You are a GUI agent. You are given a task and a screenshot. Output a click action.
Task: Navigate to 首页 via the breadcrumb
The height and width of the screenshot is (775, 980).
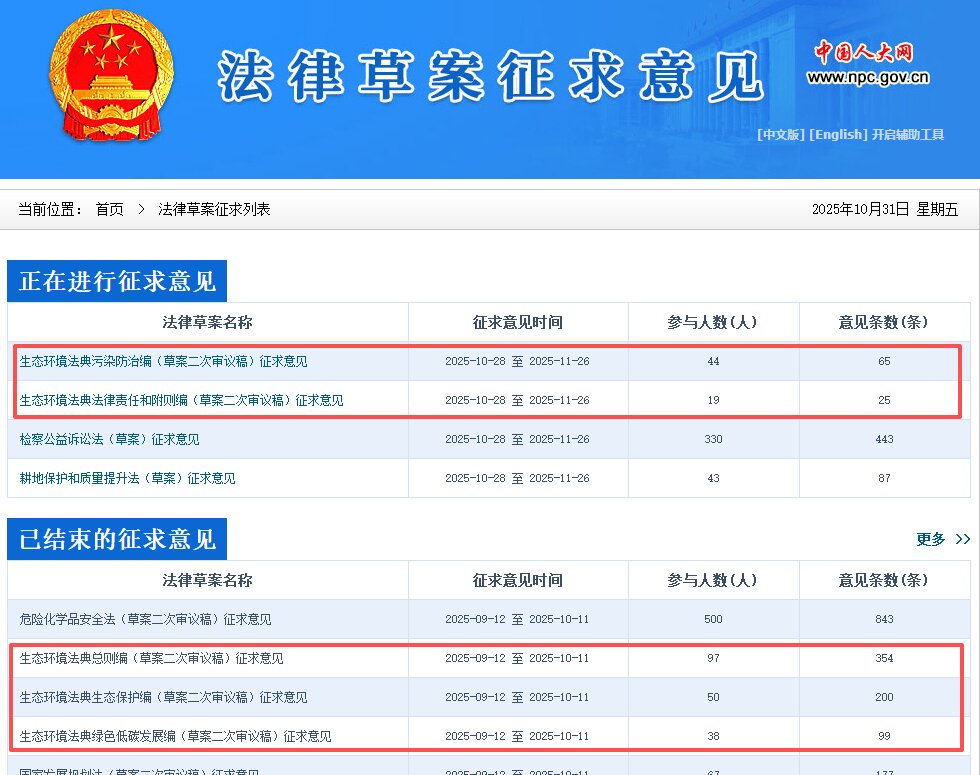(109, 210)
